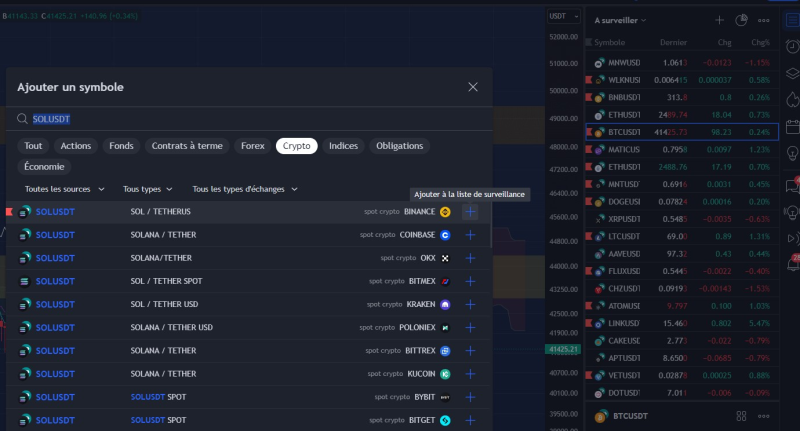Open calendar icon in right sidebar

[792, 126]
